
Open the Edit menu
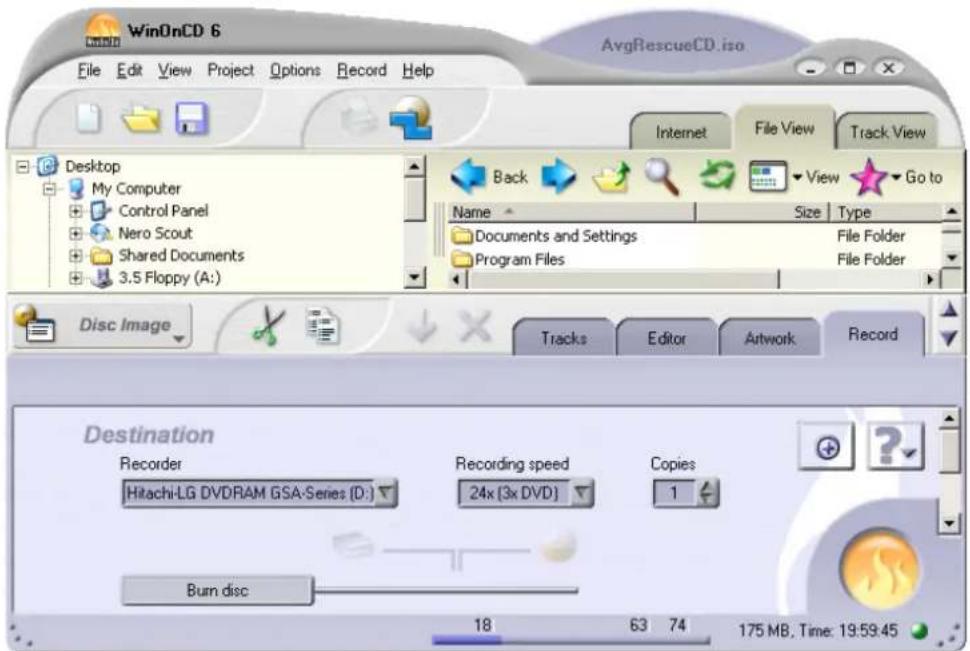[129, 71]
